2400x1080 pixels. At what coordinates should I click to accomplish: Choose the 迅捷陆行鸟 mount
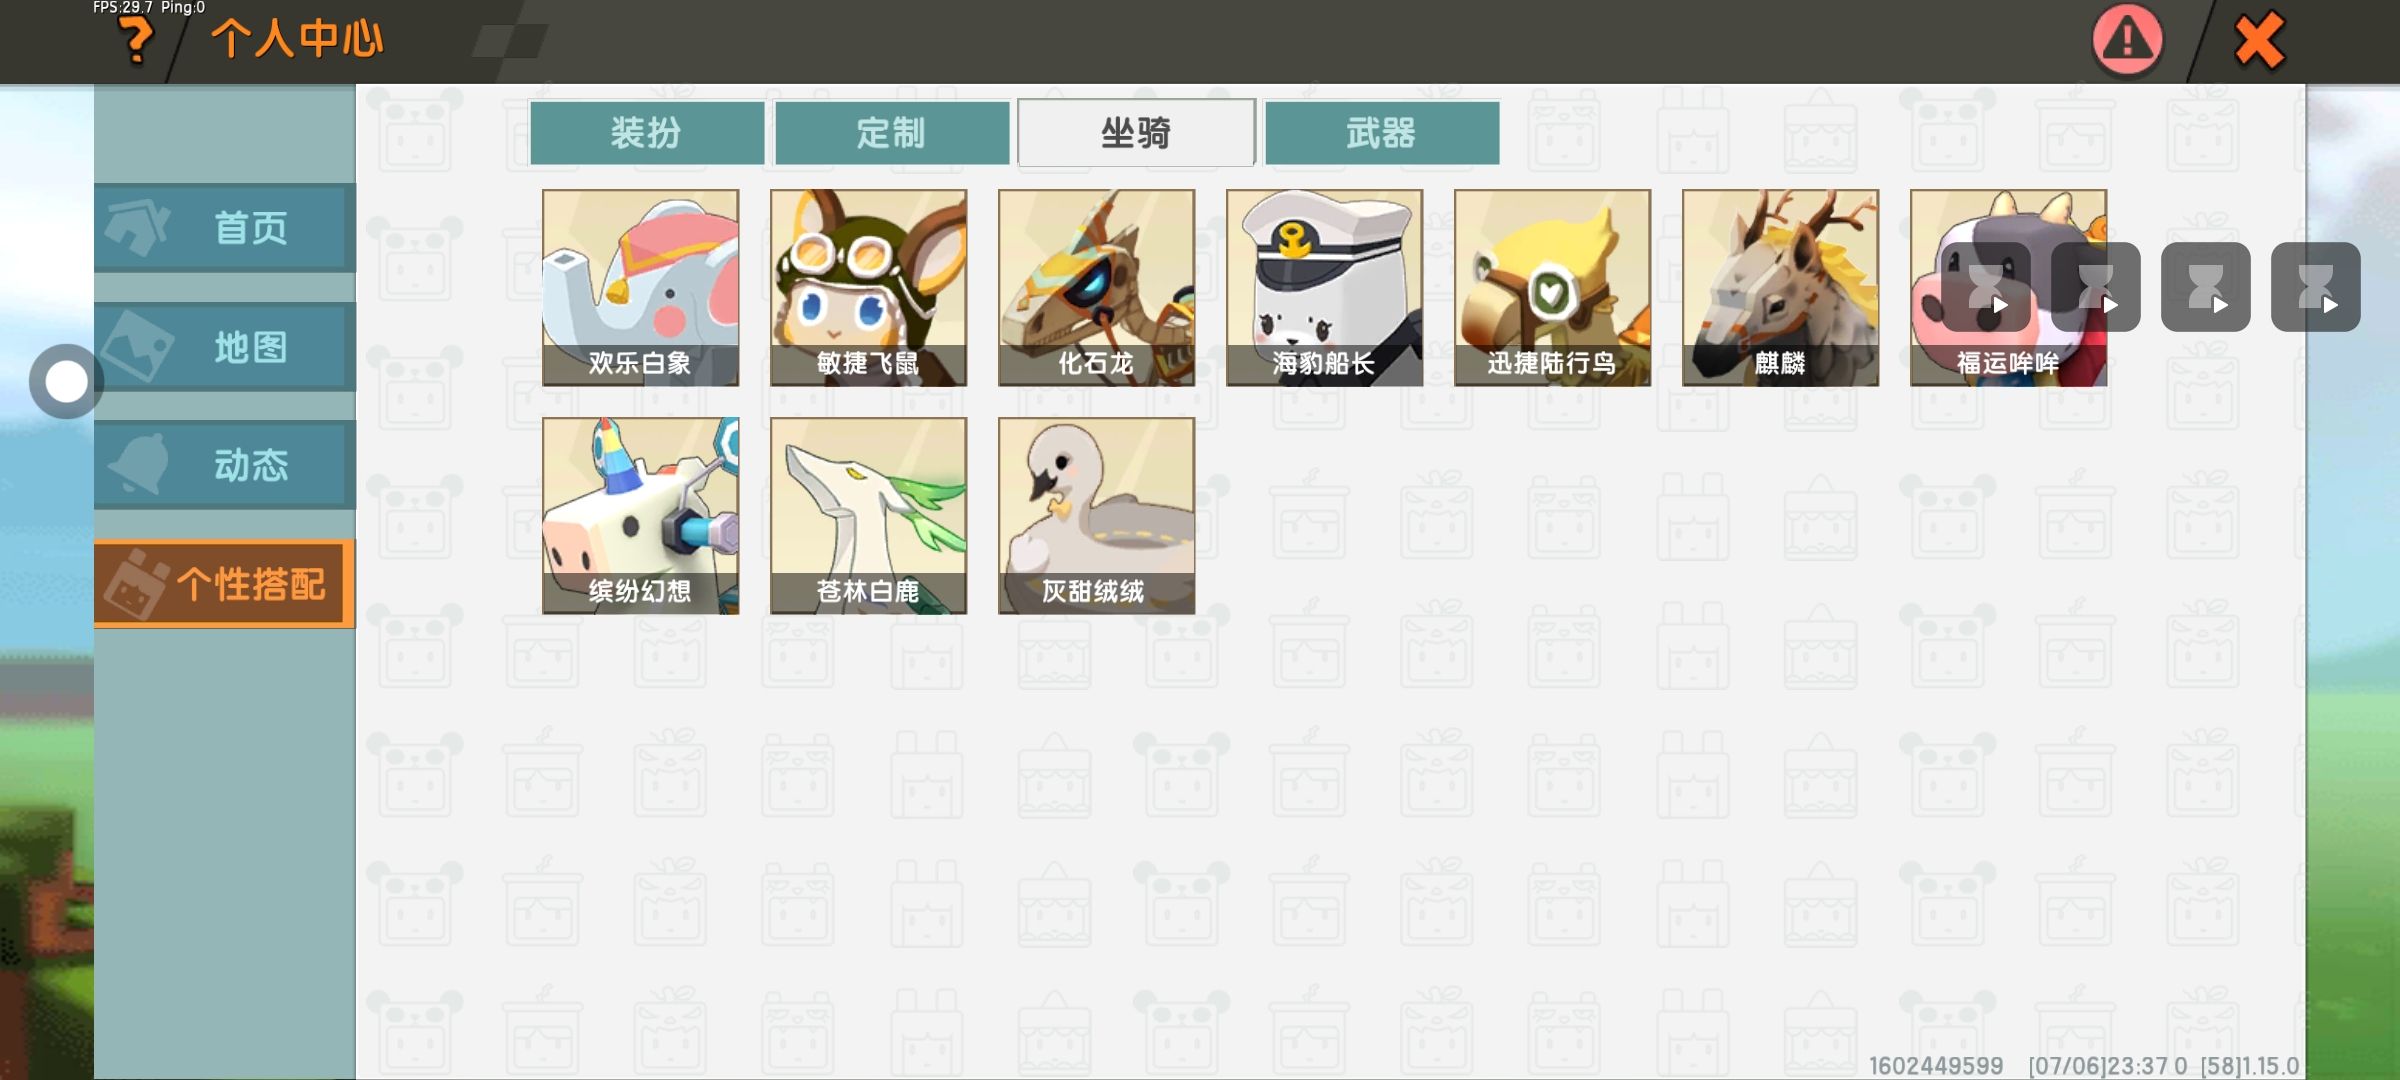click(1553, 288)
